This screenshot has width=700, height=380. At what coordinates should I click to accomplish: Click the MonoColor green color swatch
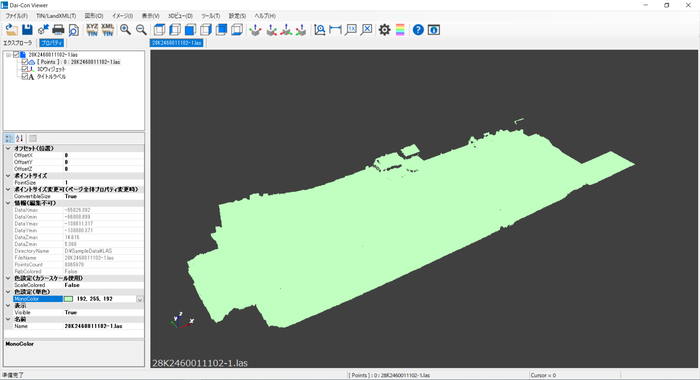pos(68,299)
